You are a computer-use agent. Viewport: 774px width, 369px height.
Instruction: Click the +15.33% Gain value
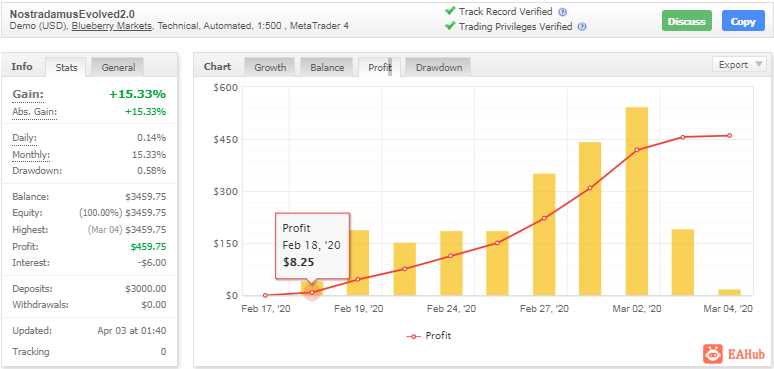click(138, 94)
